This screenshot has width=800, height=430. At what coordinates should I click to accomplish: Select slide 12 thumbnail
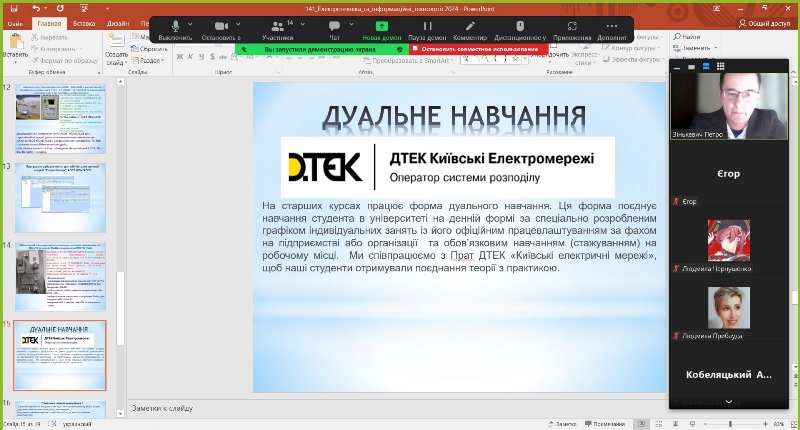click(60, 119)
